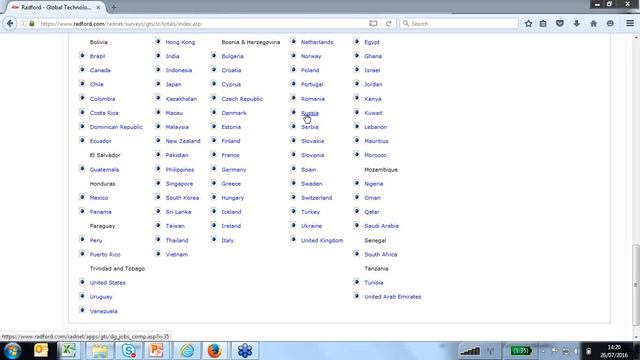This screenshot has height=360, width=640.
Task: Open the New Zealand link
Action: coord(183,141)
